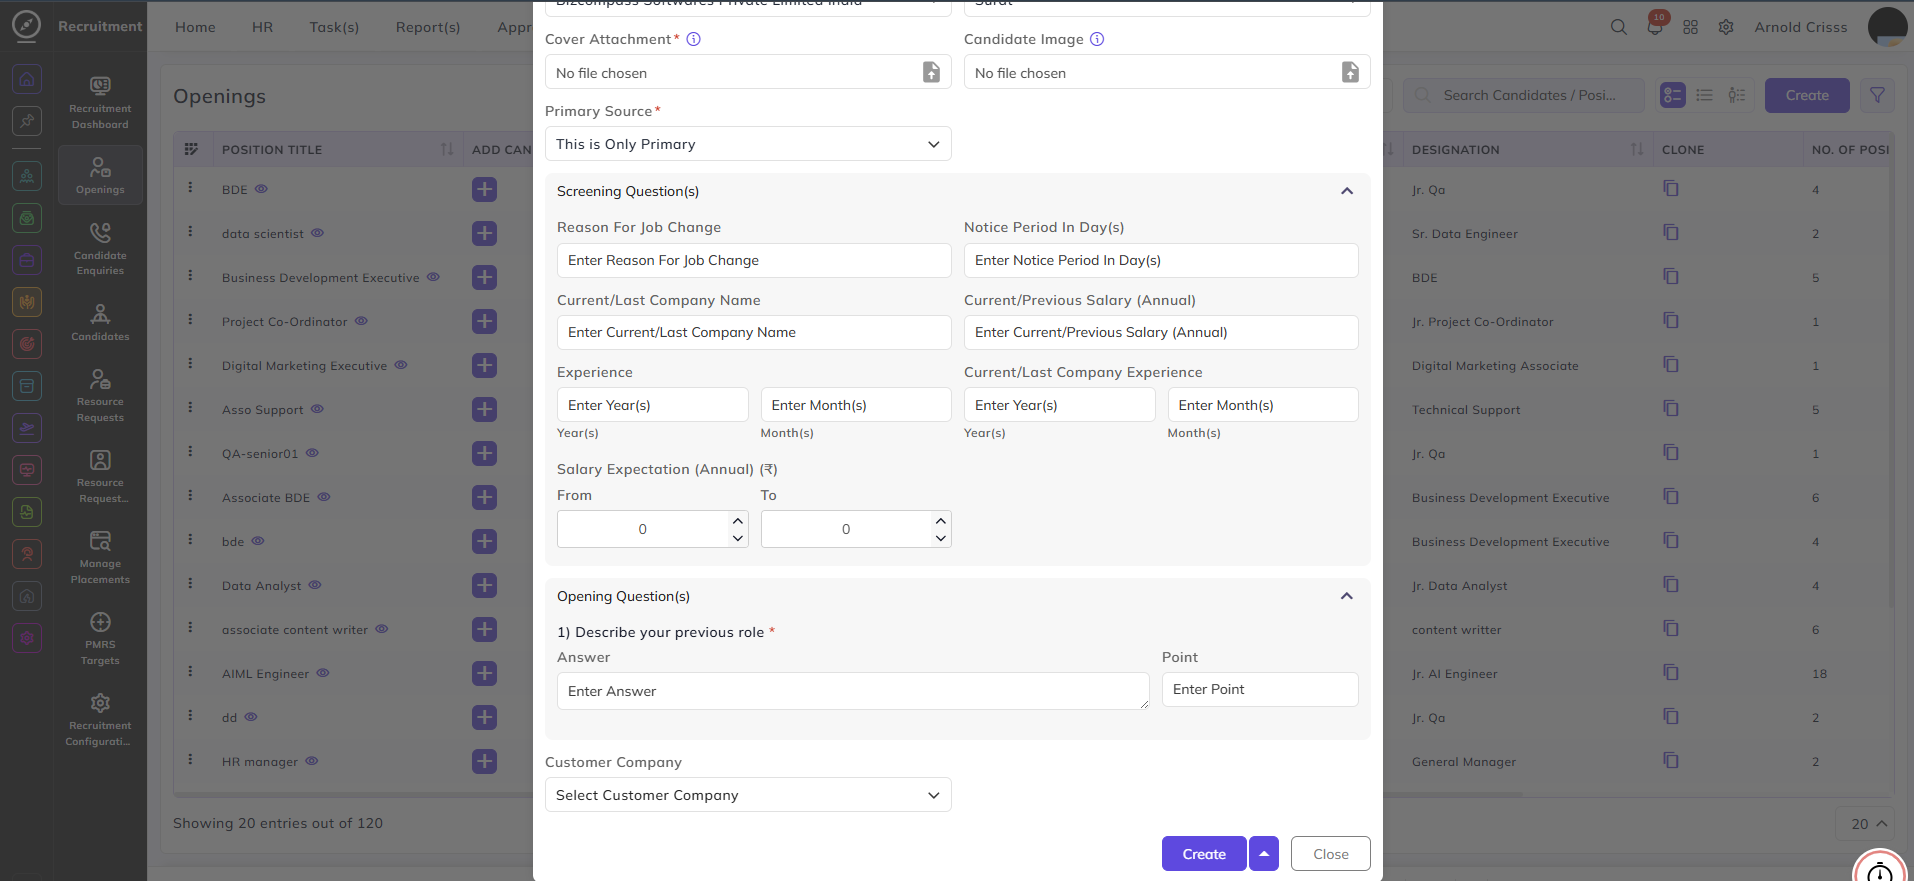Viewport: 1914px width, 881px height.
Task: Toggle visibility eye for AIML Engineer
Action: tap(323, 672)
